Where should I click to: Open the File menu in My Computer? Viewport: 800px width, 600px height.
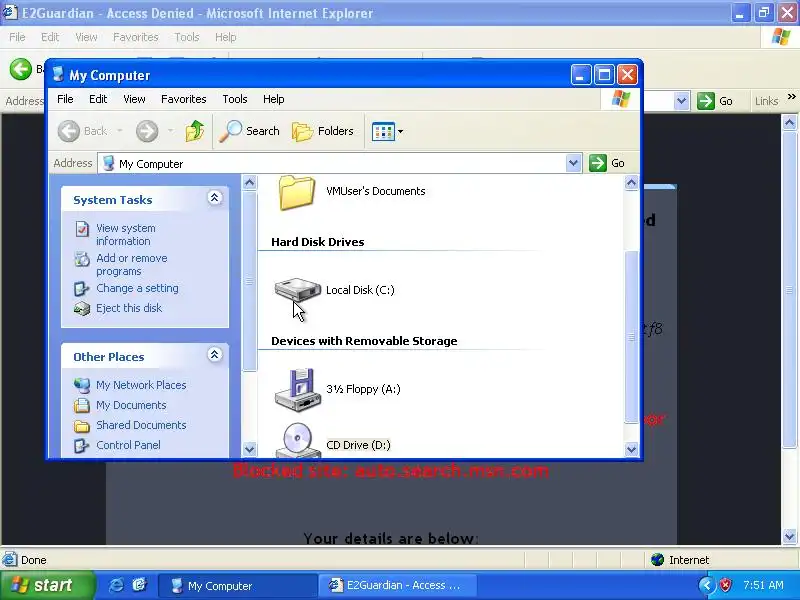[x=65, y=99]
